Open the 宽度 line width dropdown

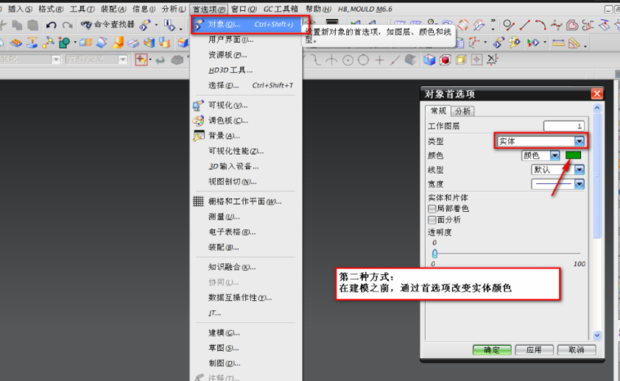(558, 184)
